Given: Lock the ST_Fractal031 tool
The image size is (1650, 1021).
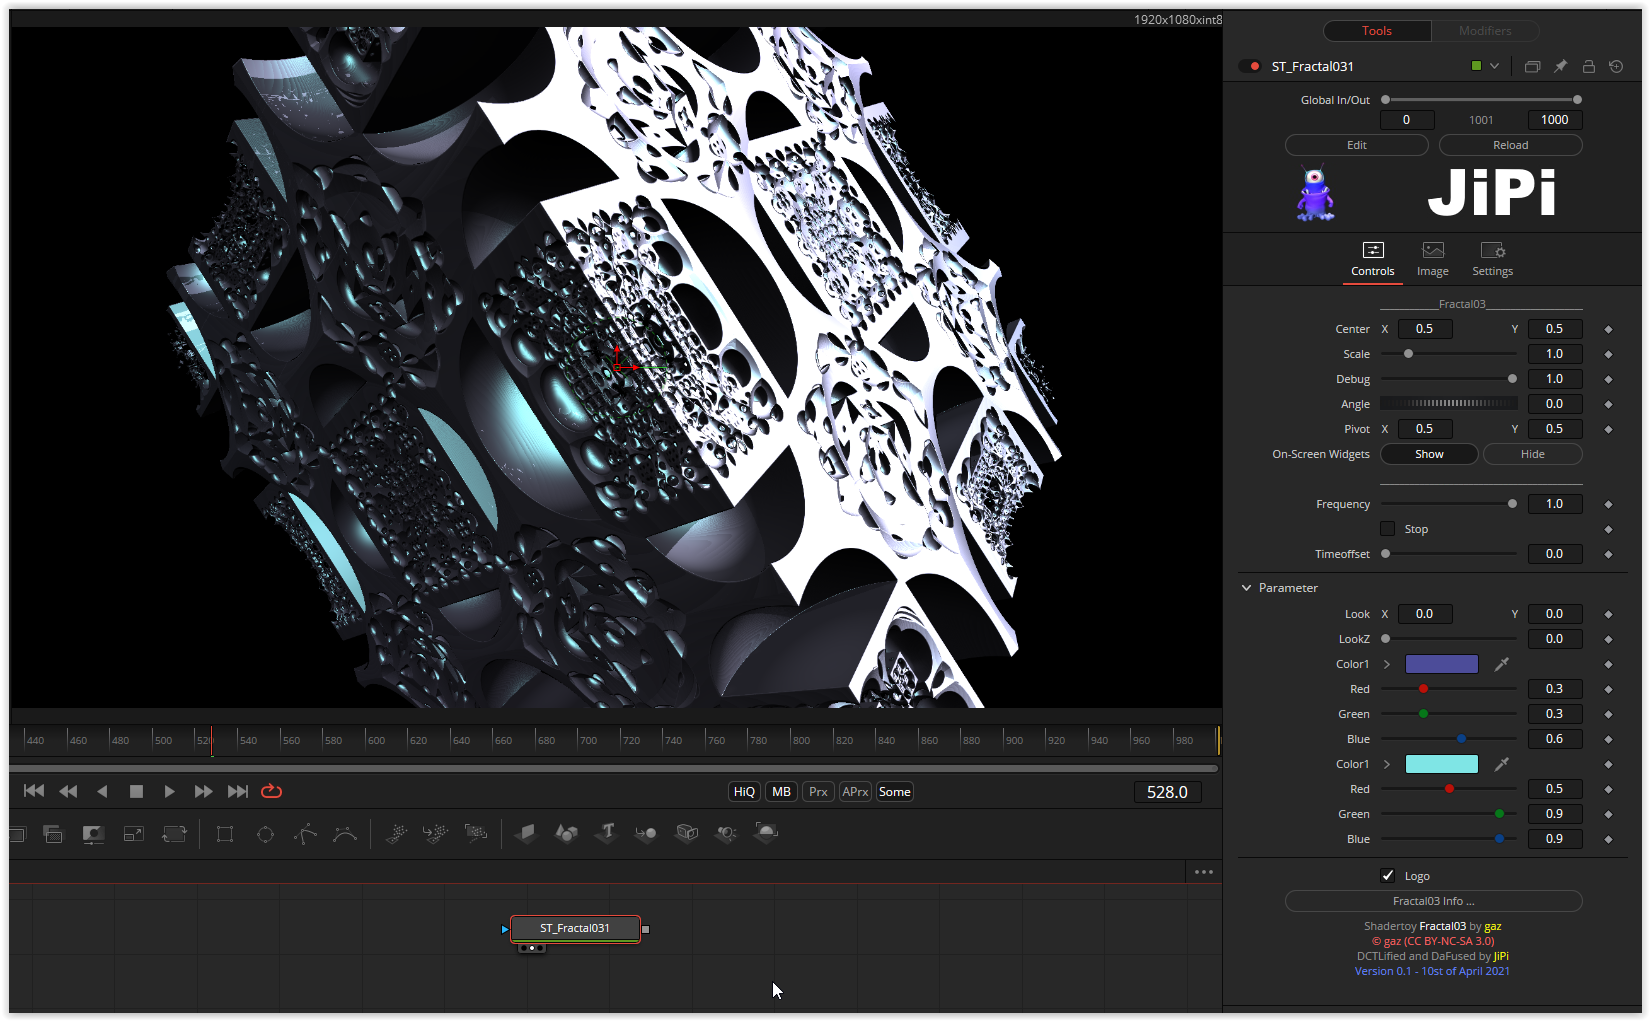Looking at the screenshot, I should (1588, 66).
